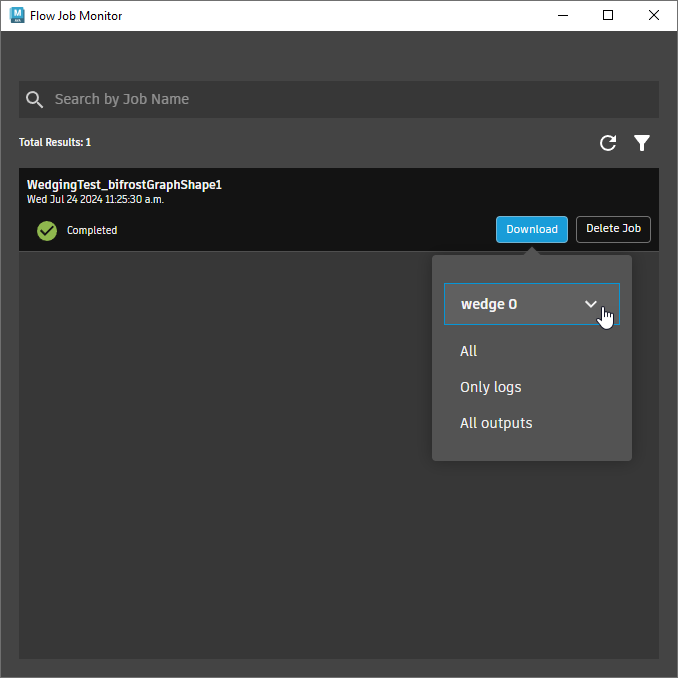Click the blue Download button
The height and width of the screenshot is (678, 678).
point(531,229)
